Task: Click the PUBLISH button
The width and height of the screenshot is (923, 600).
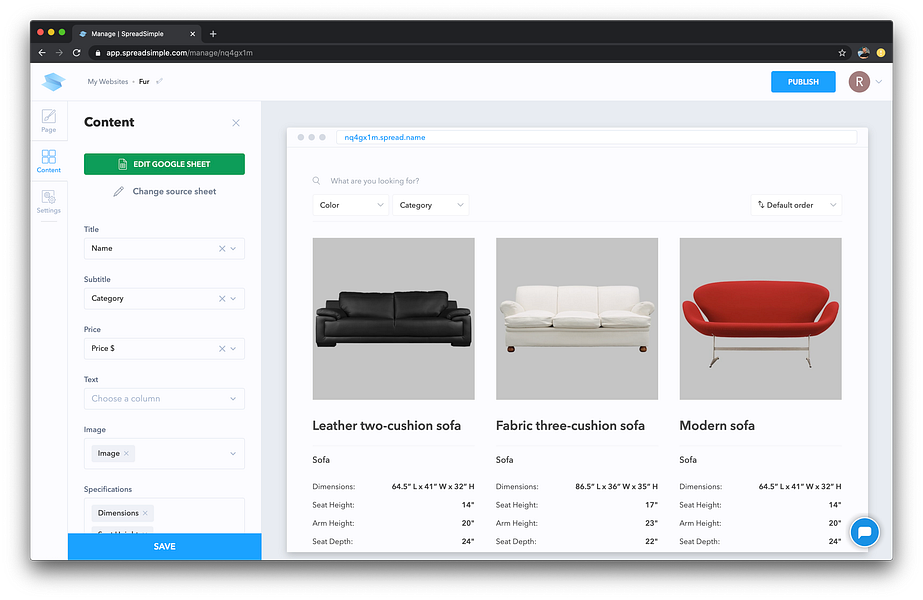Action: click(803, 82)
